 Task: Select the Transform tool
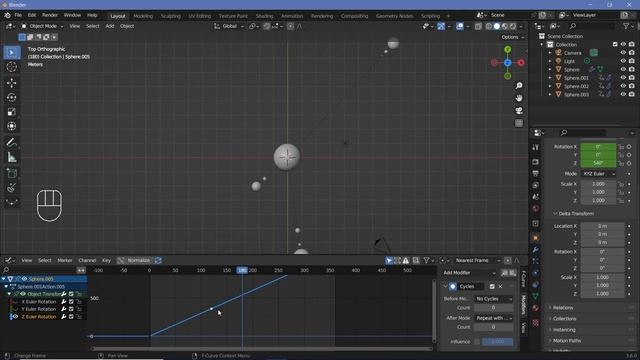(x=11, y=126)
